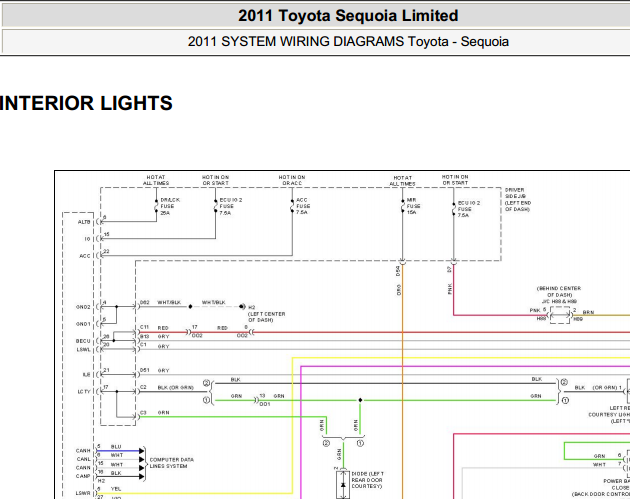
Task: Click the "ILE" terminal label
Action: [86, 375]
